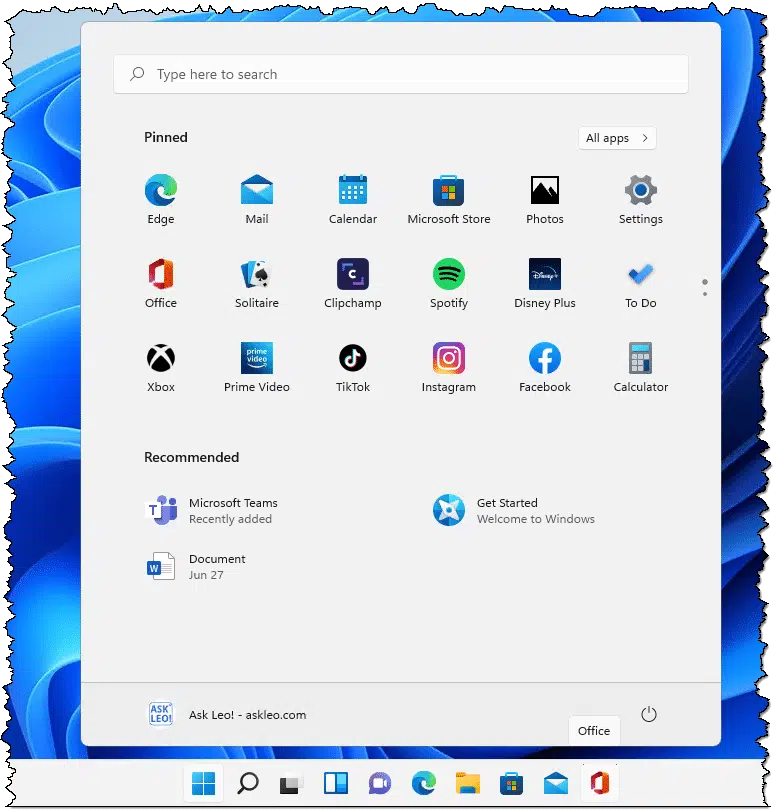
Task: Click the power button
Action: pyautogui.click(x=649, y=715)
